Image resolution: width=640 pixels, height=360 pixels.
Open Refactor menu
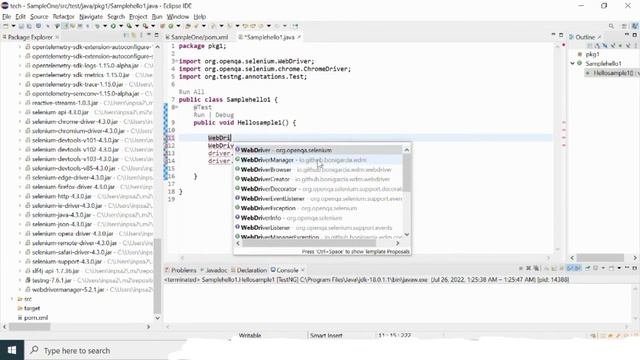[x=63, y=17]
